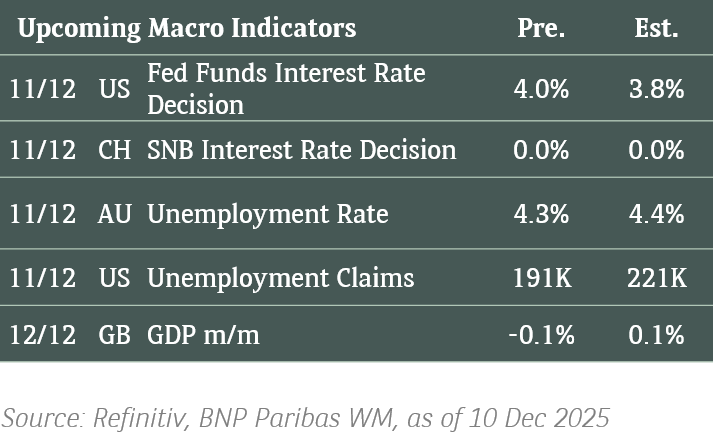Viewport: 713px width, 436px height.
Task: Select the "Pre." column header
Action: point(541,28)
